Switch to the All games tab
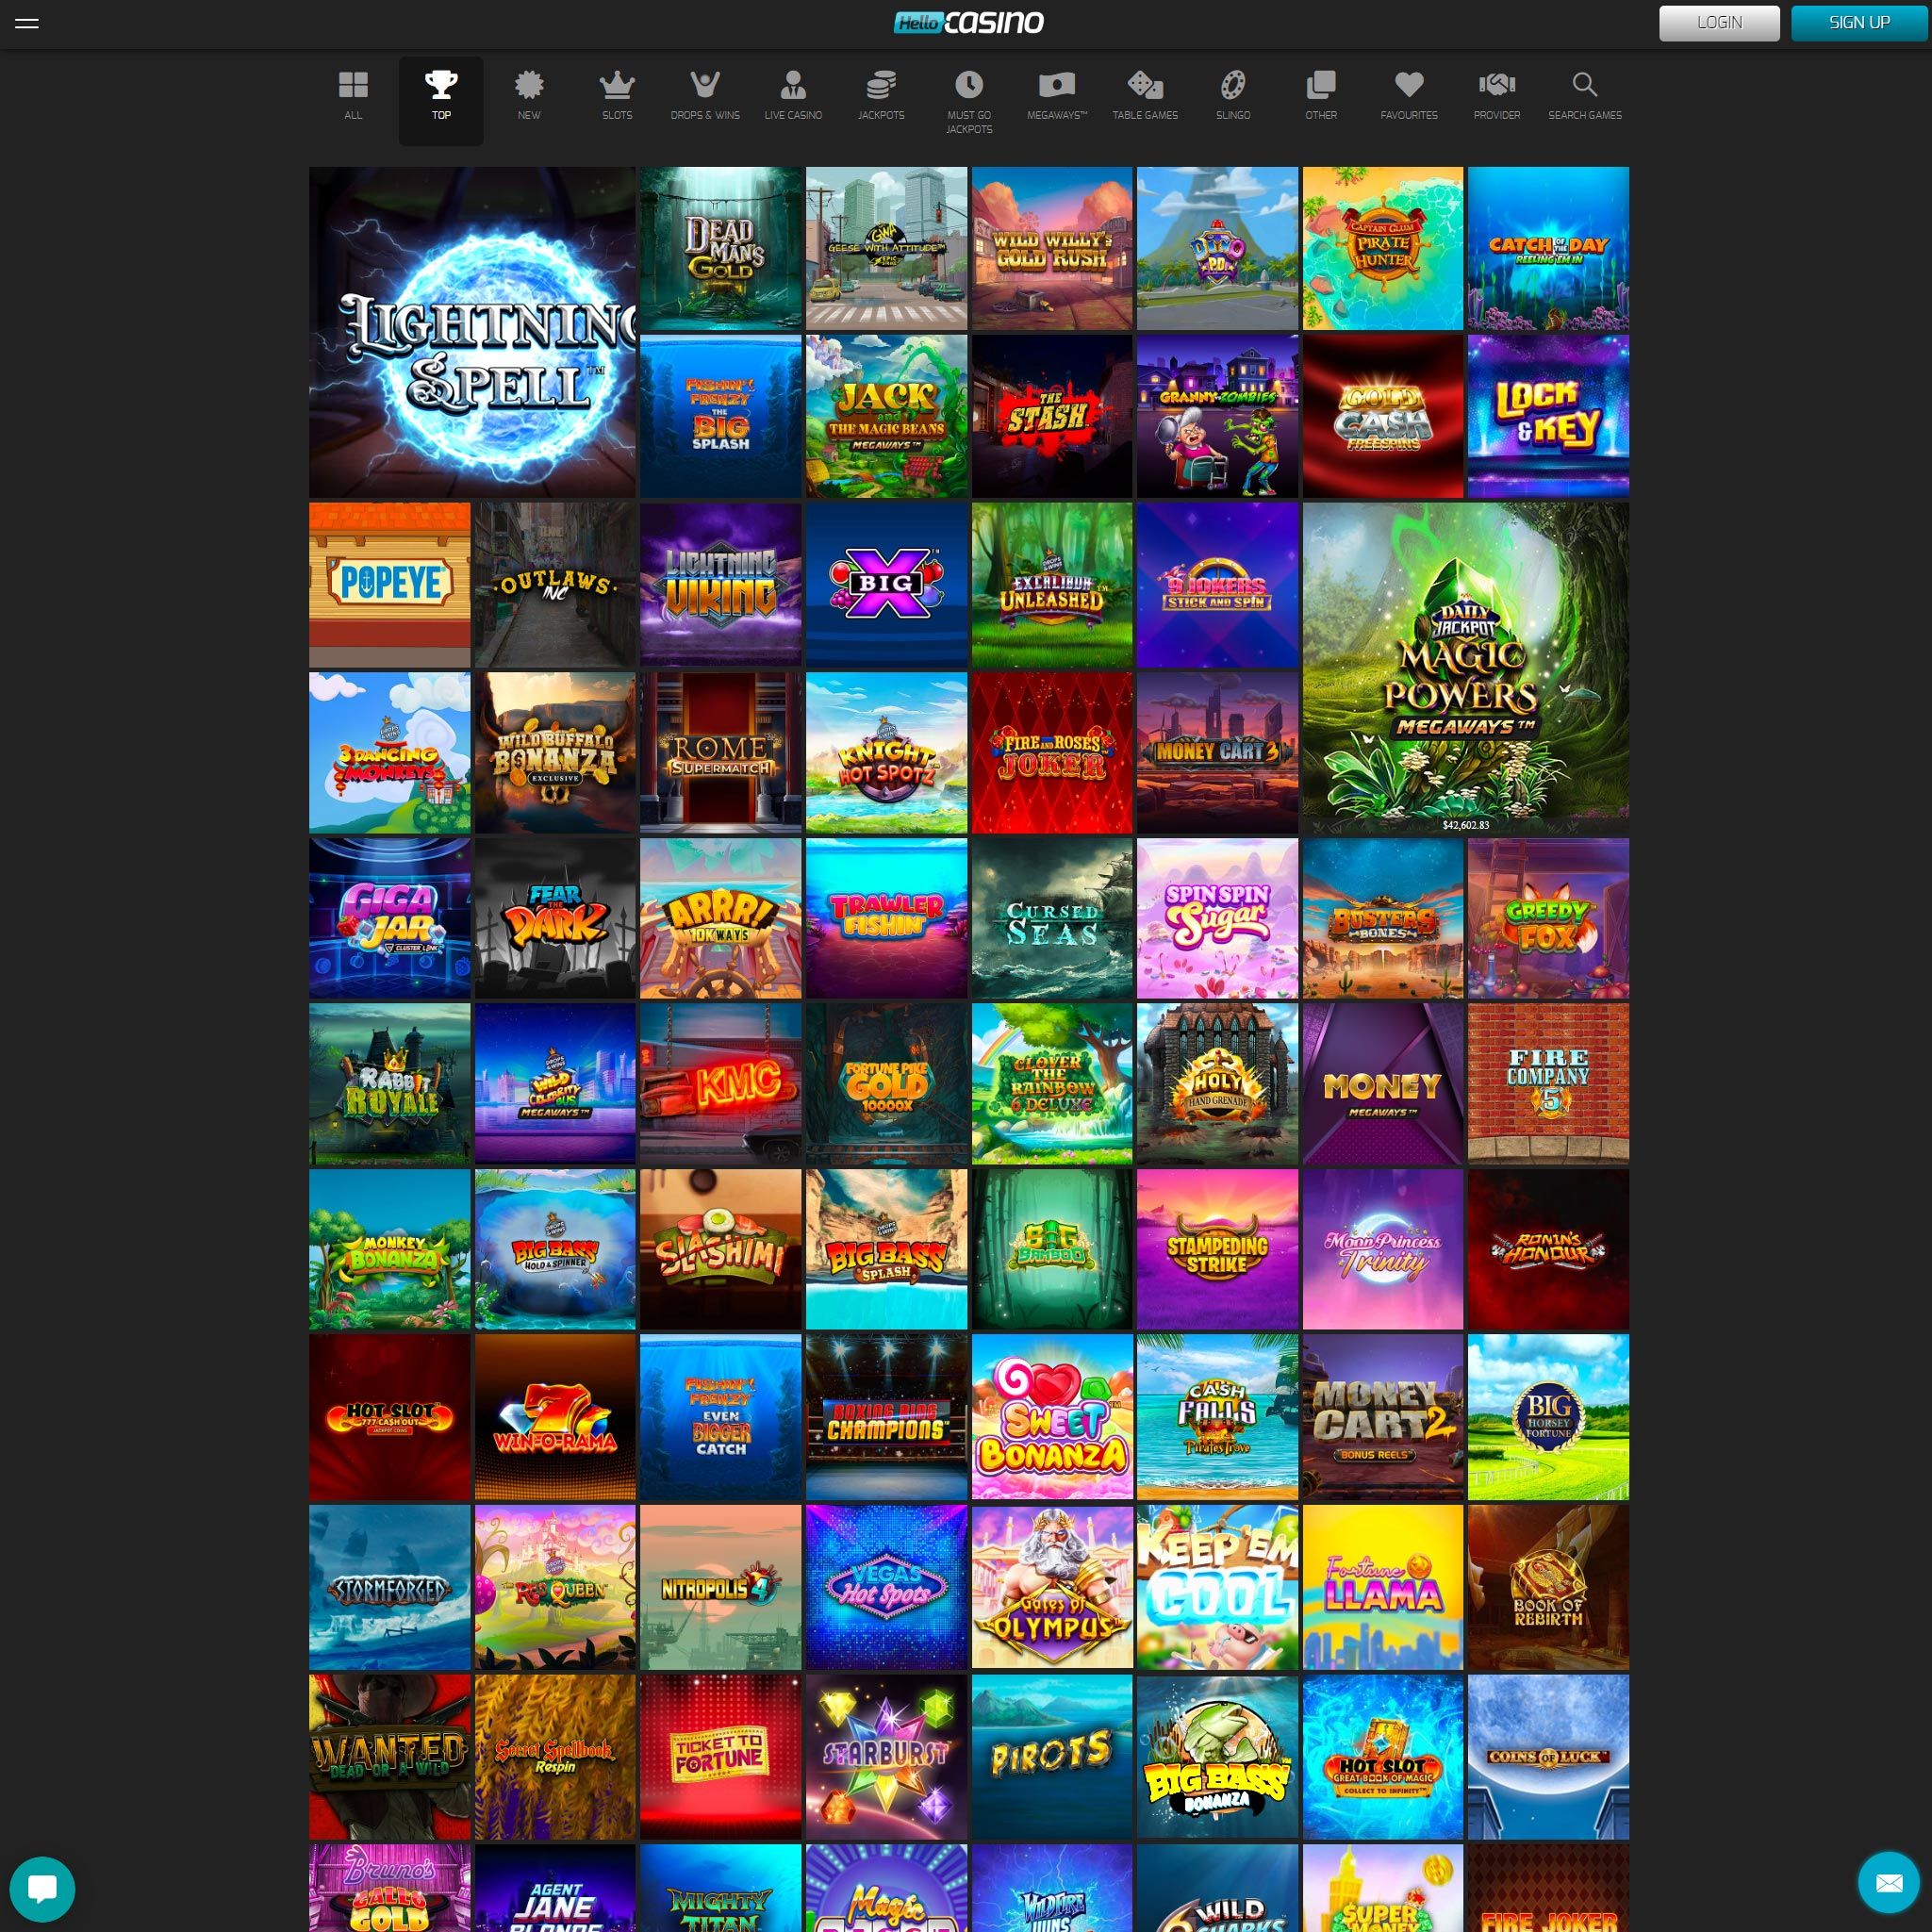 [x=353, y=87]
